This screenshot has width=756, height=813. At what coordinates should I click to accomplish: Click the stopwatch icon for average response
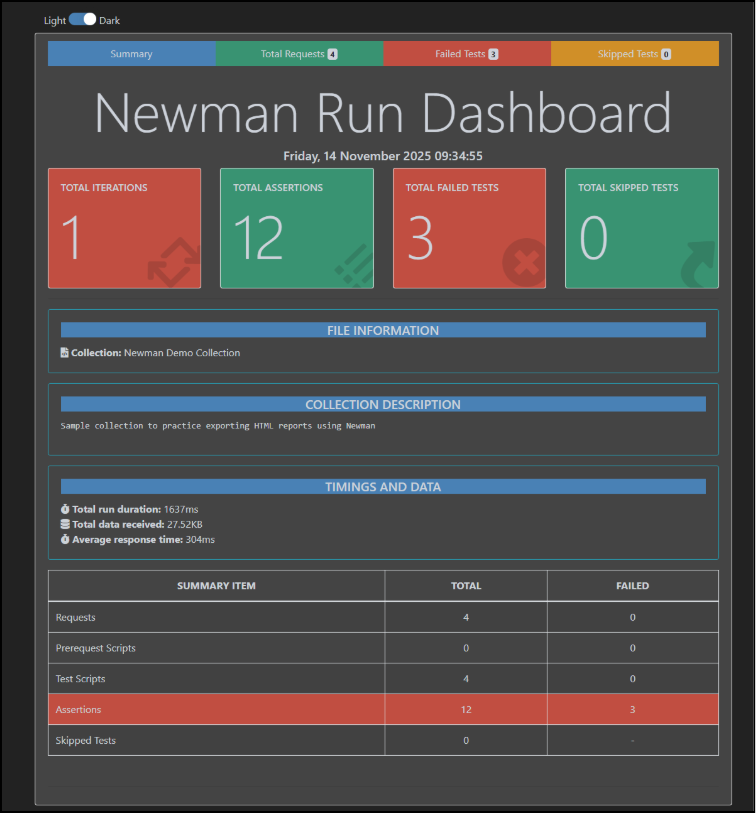tap(65, 539)
